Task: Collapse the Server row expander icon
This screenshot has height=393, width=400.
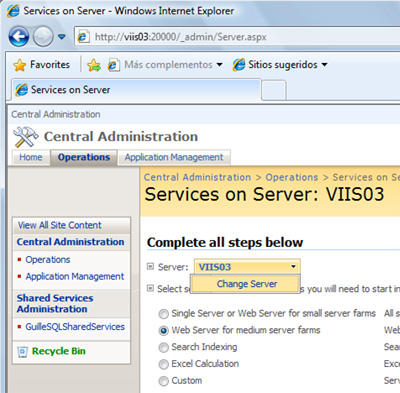Action: click(x=150, y=266)
